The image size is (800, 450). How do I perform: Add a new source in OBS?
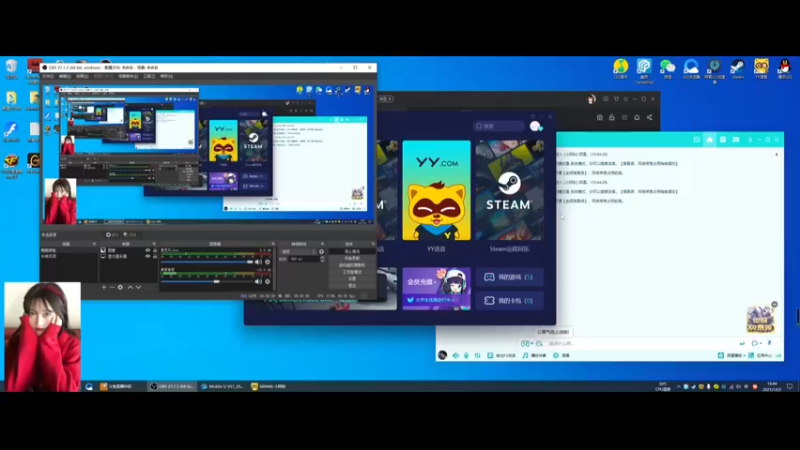(x=104, y=287)
